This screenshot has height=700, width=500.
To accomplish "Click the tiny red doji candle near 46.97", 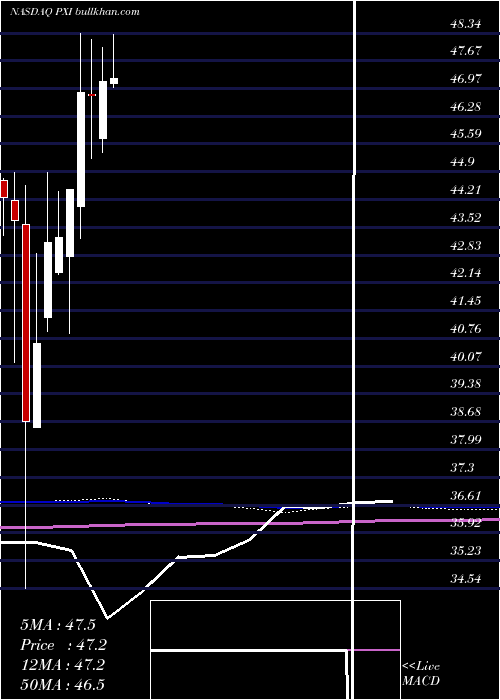I will (x=92, y=95).
